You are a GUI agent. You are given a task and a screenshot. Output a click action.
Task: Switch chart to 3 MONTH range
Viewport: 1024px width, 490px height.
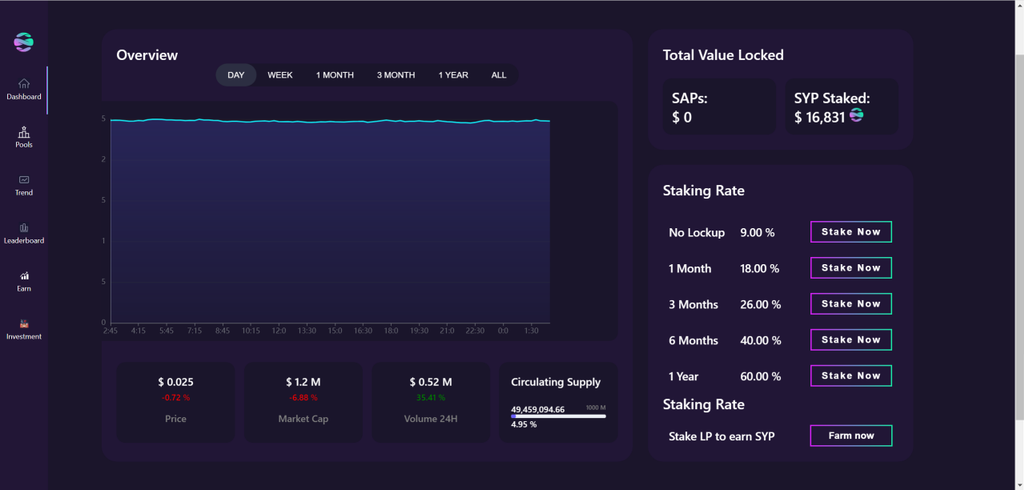pos(396,75)
